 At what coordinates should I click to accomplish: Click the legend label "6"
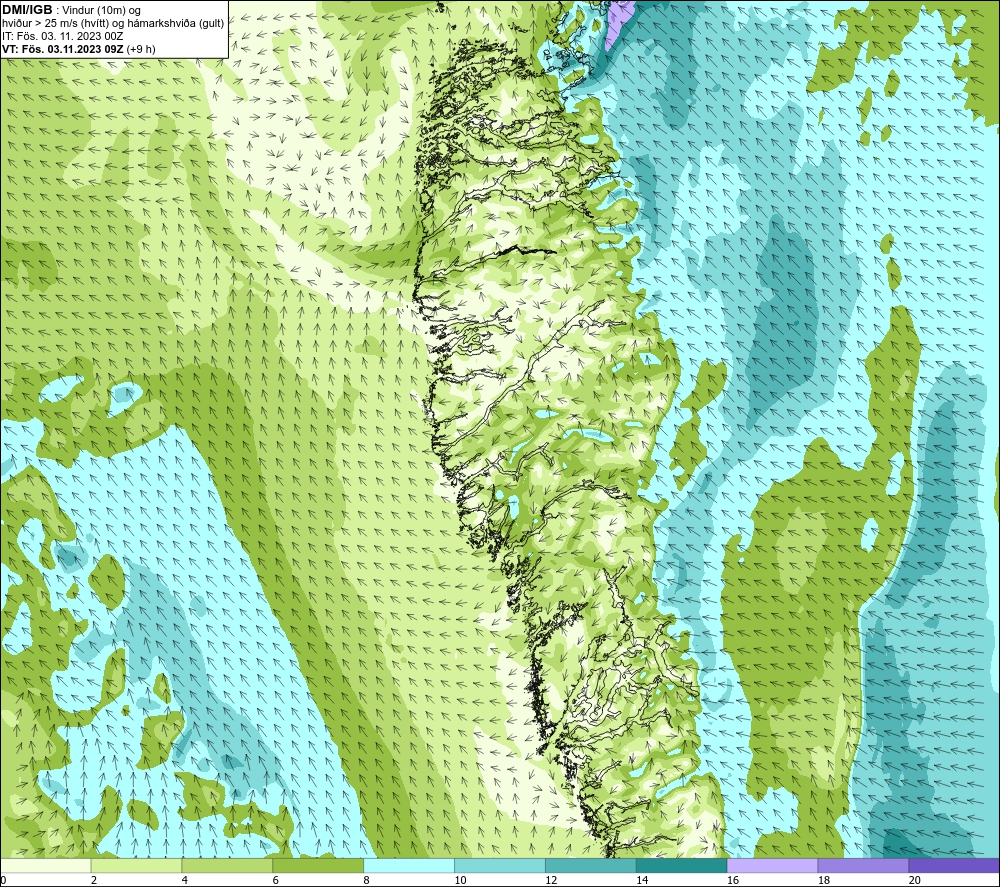click(x=276, y=880)
